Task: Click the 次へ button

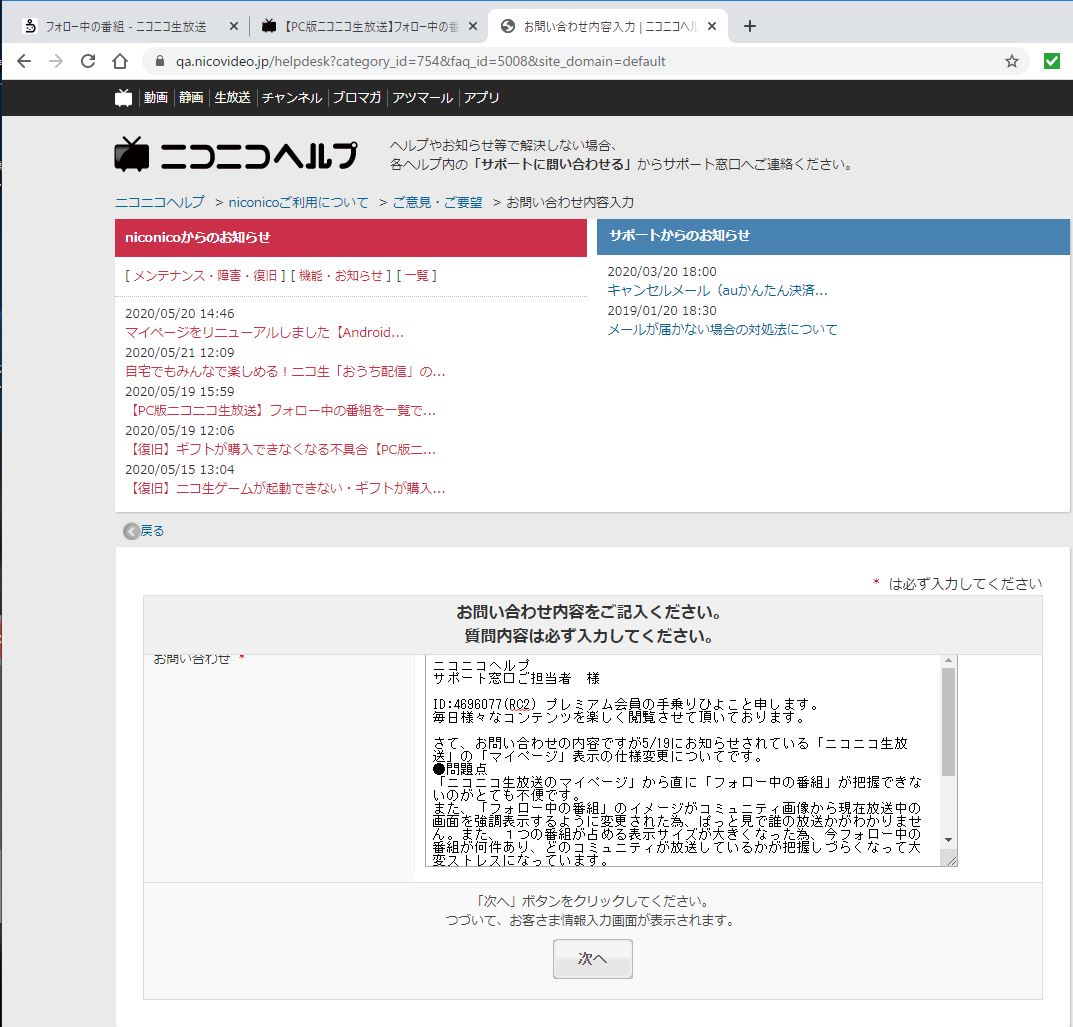Action: click(593, 959)
